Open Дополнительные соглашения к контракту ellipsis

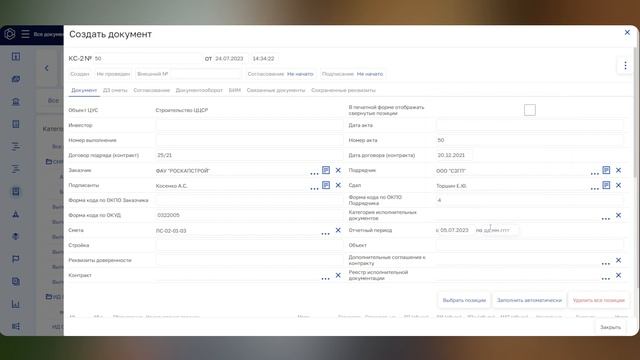[x=606, y=263]
